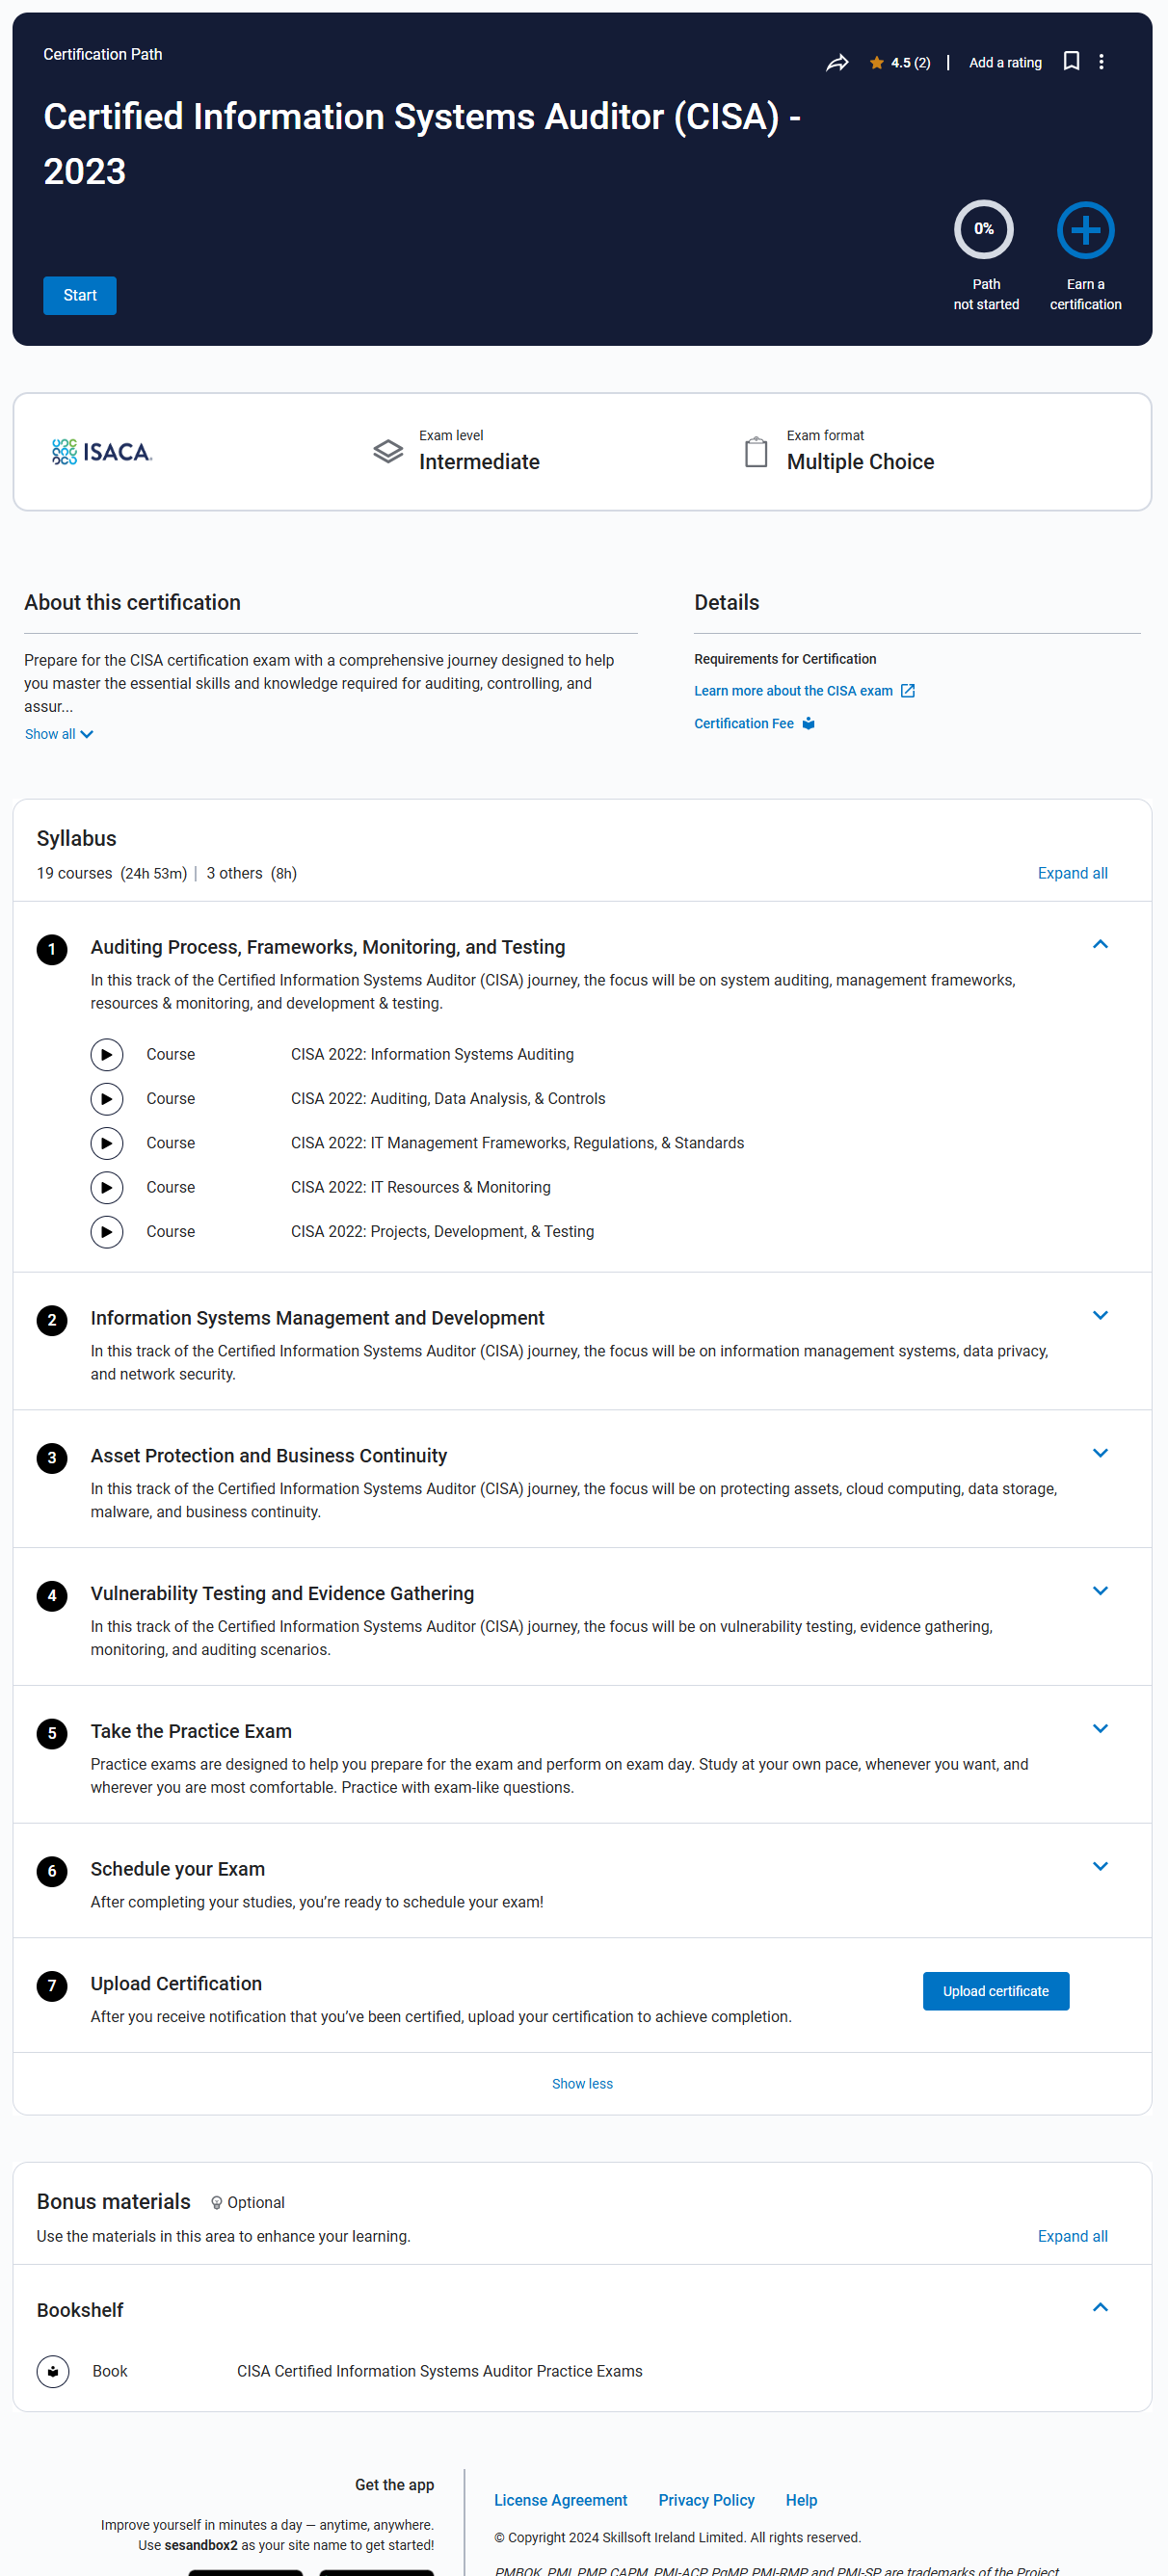This screenshot has height=2576, width=1168.
Task: Click the Earn a certification plus icon
Action: [1085, 230]
